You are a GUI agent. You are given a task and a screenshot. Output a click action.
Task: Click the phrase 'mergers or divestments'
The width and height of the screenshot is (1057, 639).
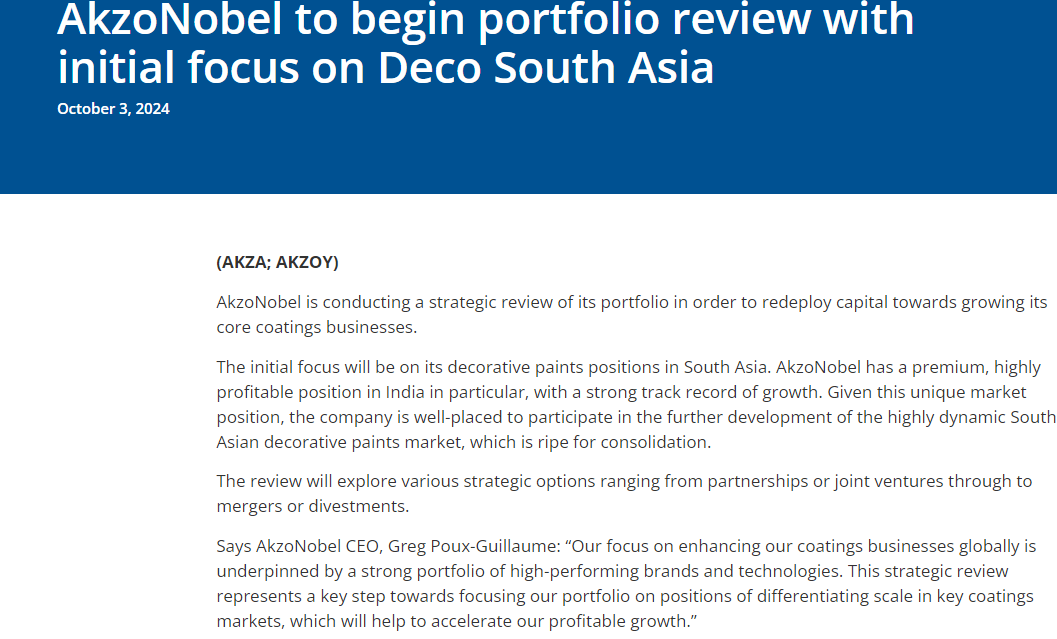(311, 506)
